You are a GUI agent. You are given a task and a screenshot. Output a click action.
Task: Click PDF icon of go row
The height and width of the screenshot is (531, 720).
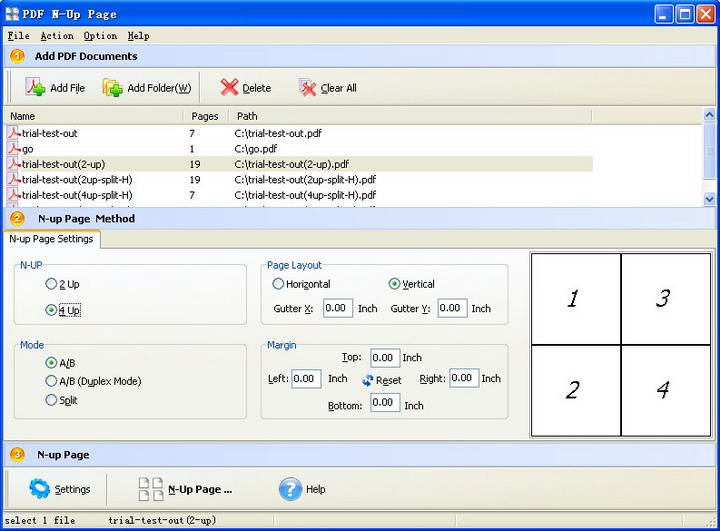click(14, 148)
